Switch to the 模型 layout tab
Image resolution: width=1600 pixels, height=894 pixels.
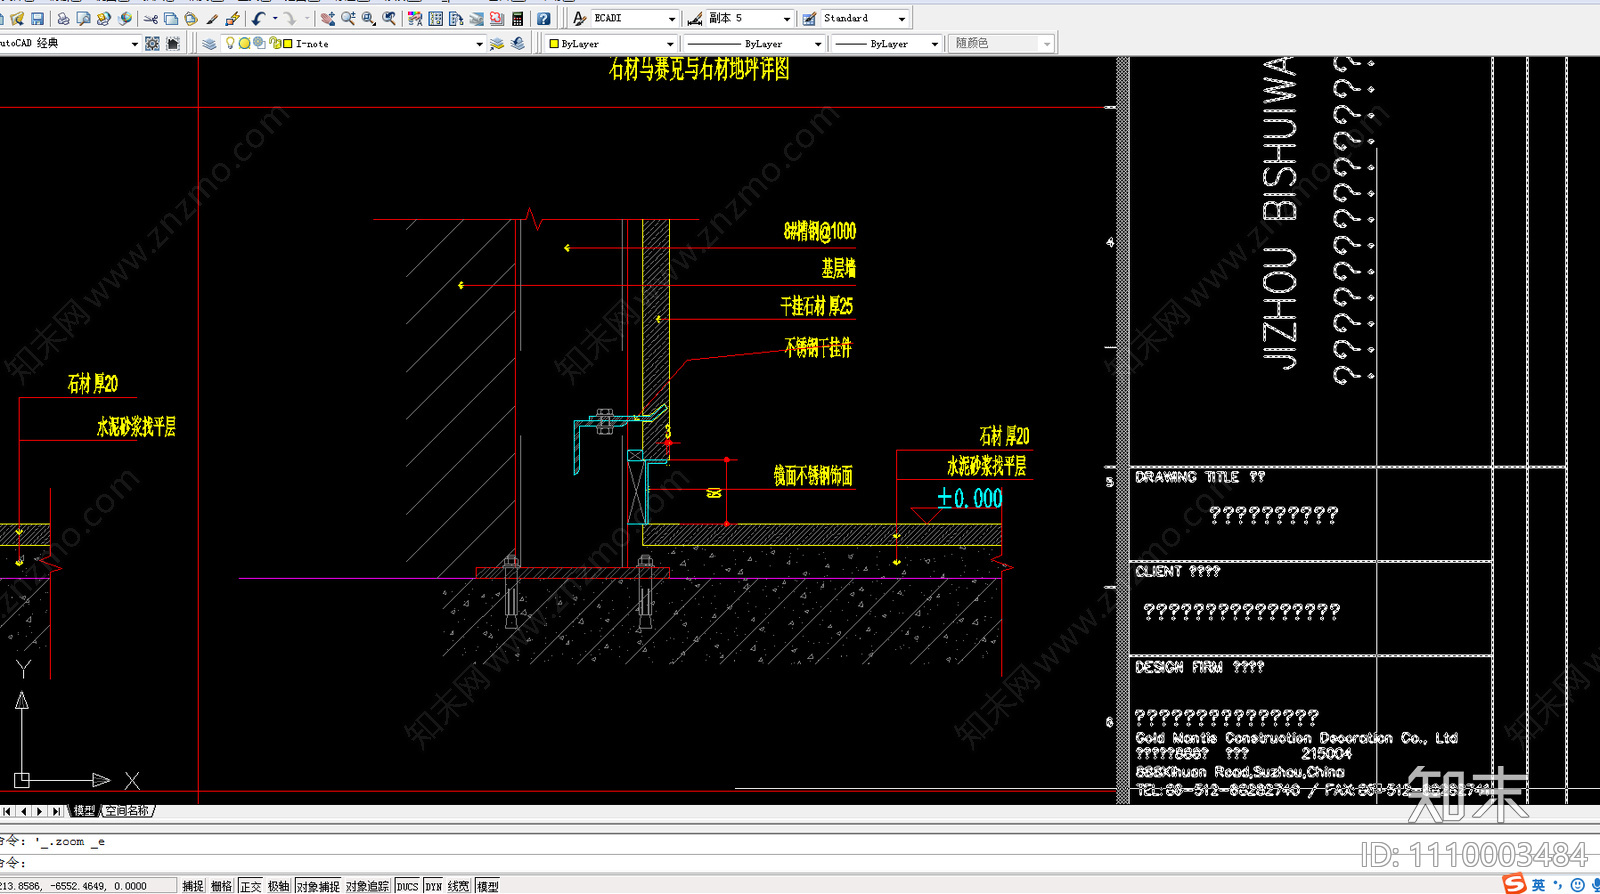point(84,811)
